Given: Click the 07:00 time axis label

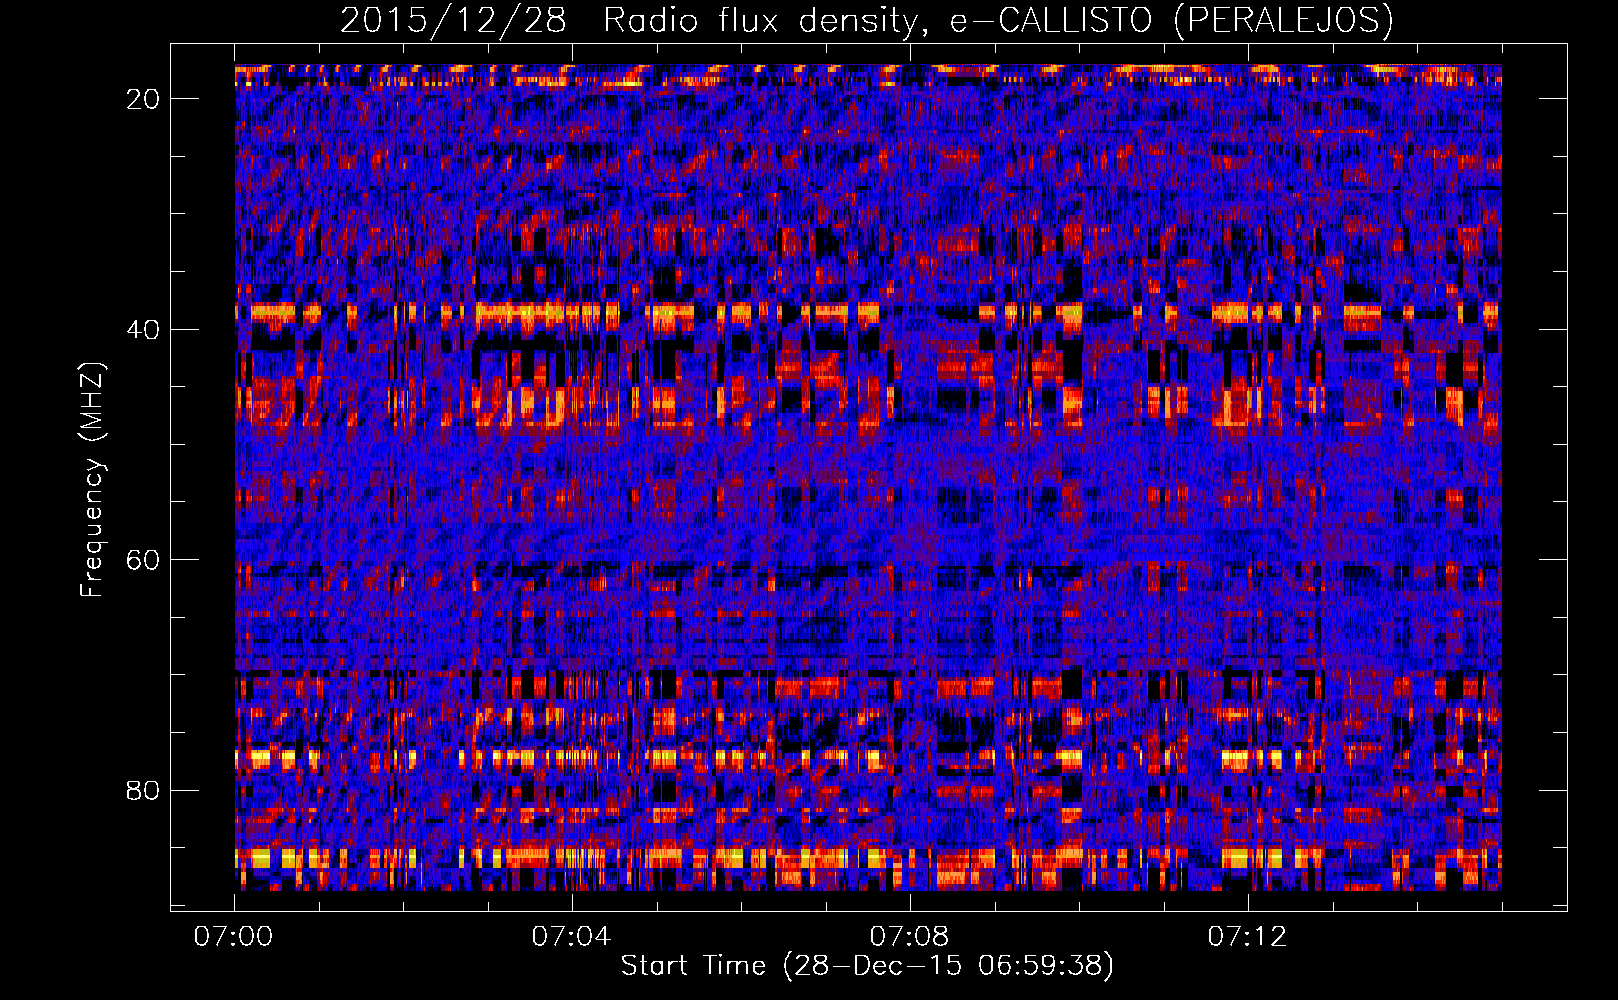Looking at the screenshot, I should tap(234, 937).
